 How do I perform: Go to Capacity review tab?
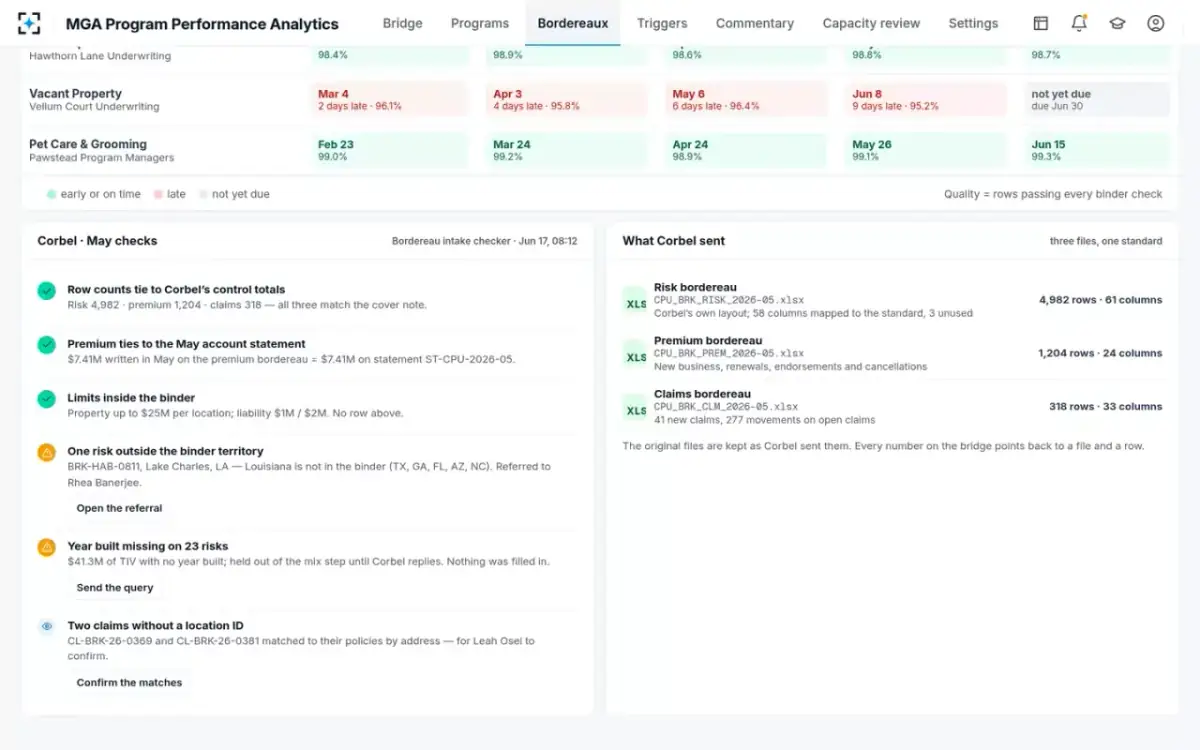(871, 23)
